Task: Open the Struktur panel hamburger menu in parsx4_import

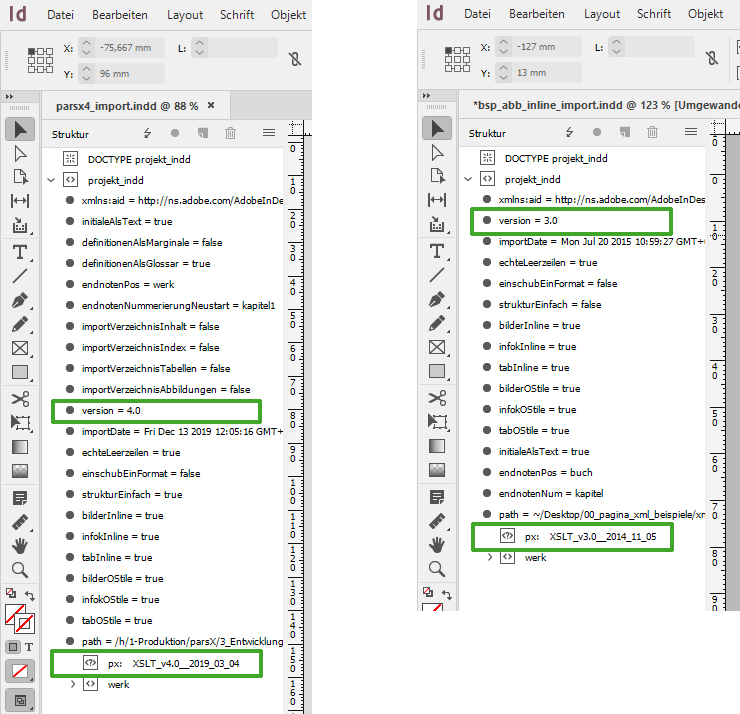Action: coord(269,133)
